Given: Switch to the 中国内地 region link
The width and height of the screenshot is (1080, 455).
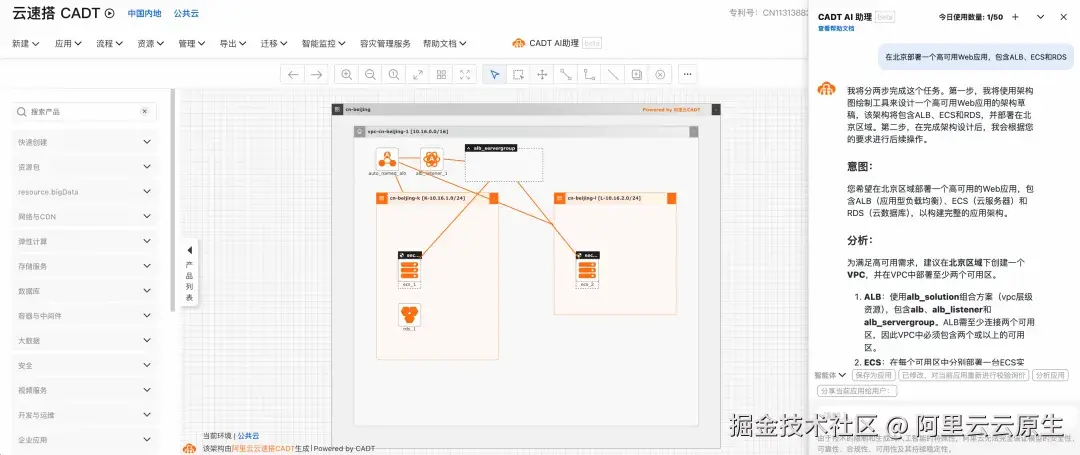Looking at the screenshot, I should click(145, 13).
